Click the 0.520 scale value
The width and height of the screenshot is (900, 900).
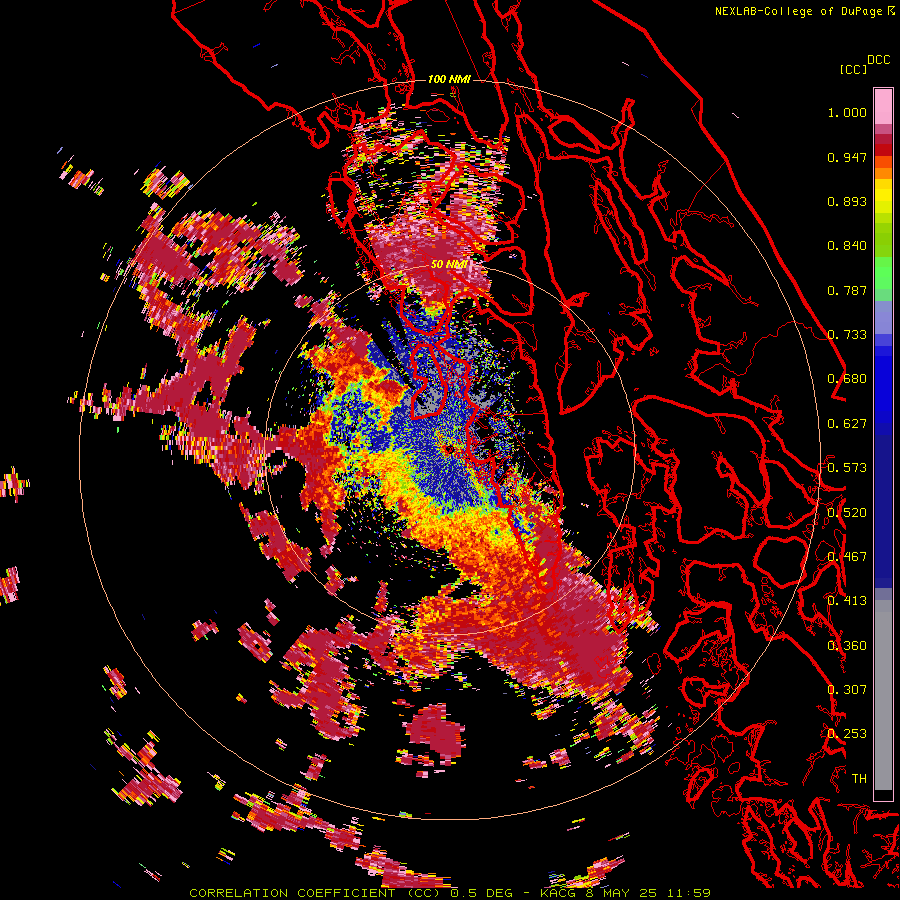[x=847, y=513]
